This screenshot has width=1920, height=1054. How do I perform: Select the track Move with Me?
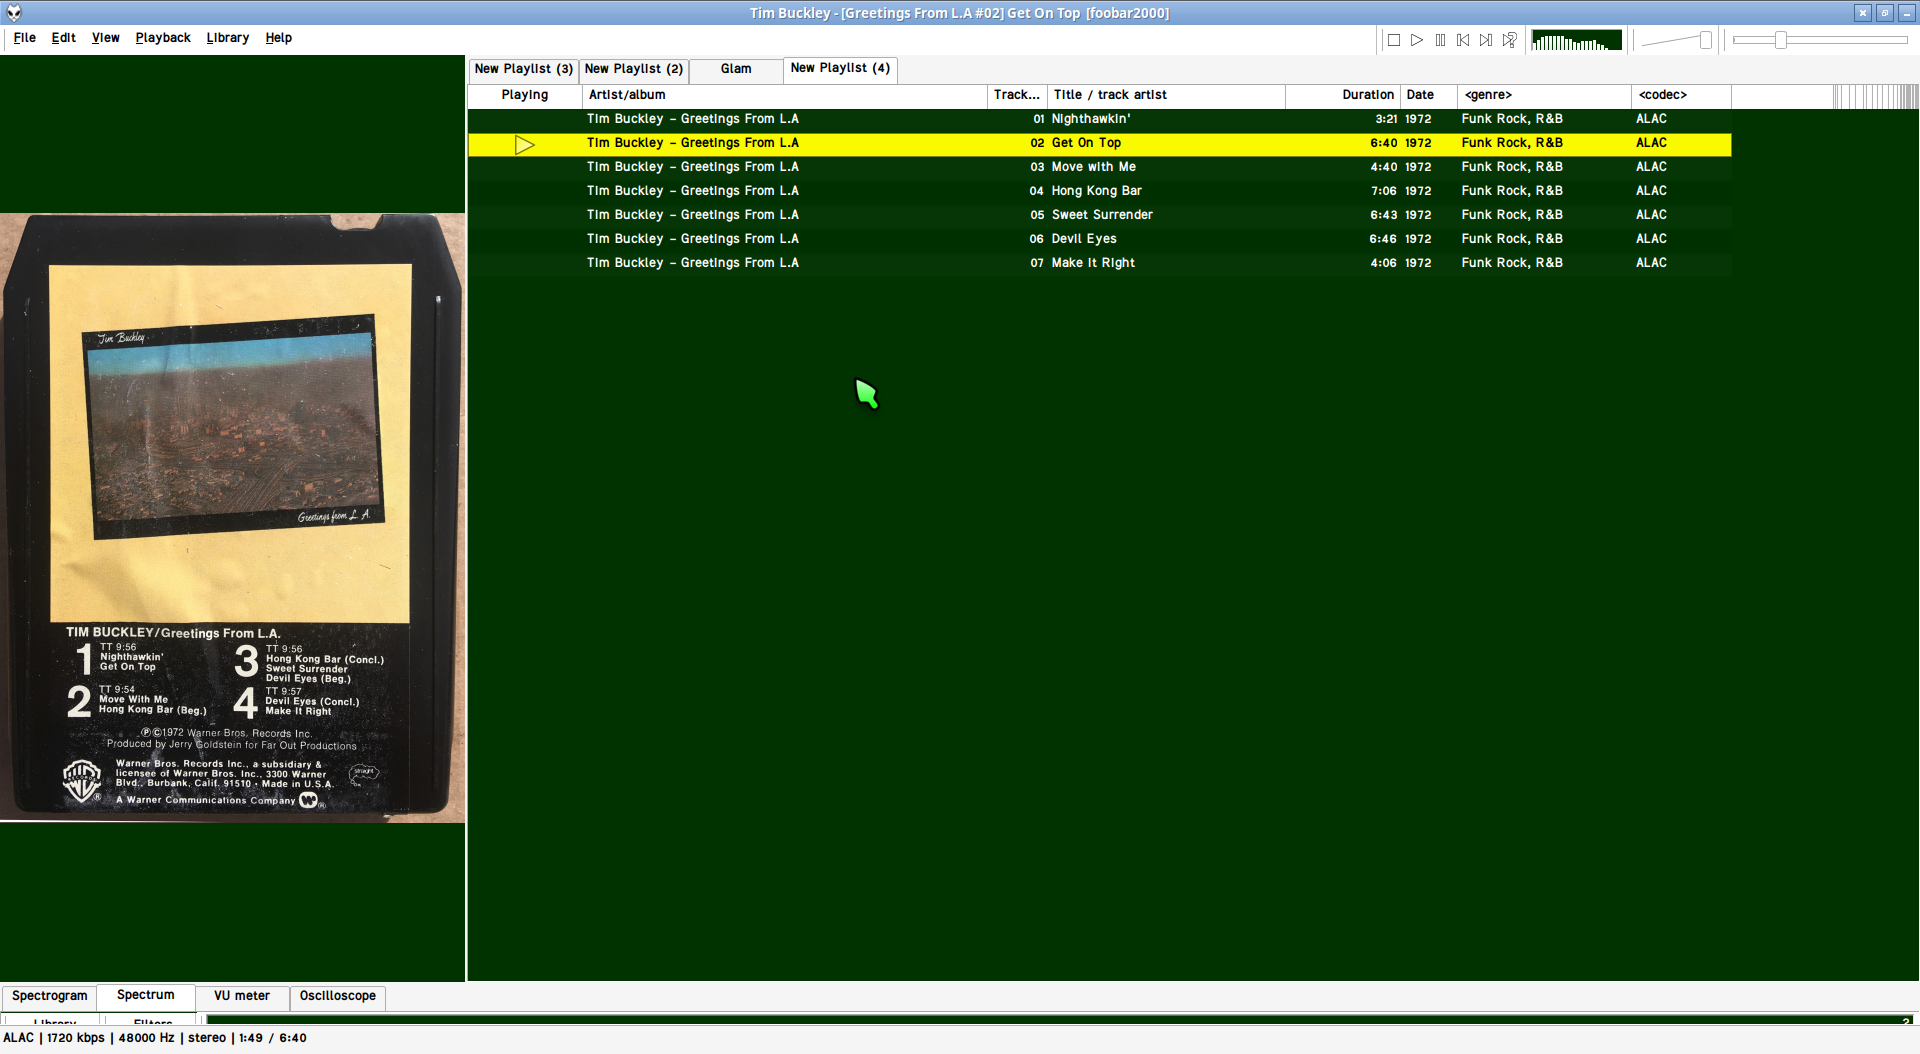pyautogui.click(x=1100, y=167)
